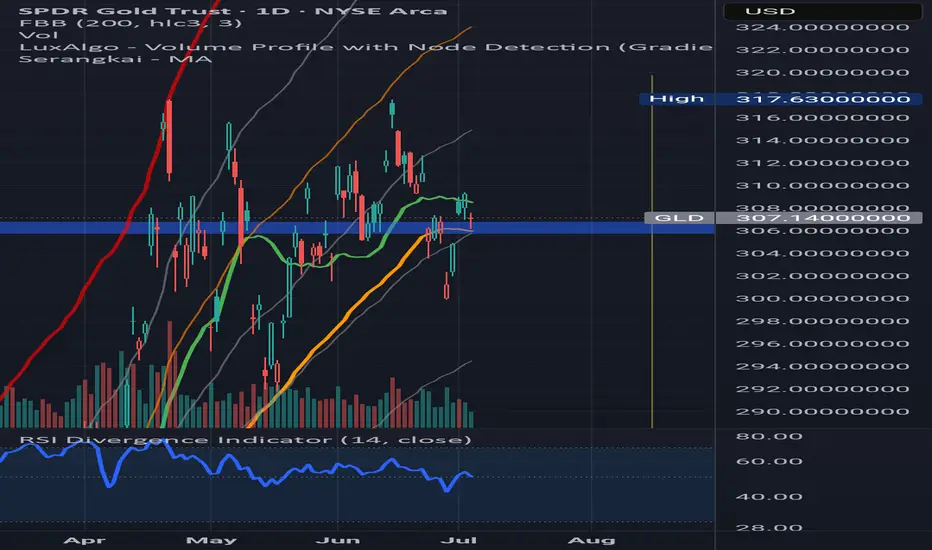Click the 310.00000000 price axis value
This screenshot has height=550, width=932.
coord(823,186)
